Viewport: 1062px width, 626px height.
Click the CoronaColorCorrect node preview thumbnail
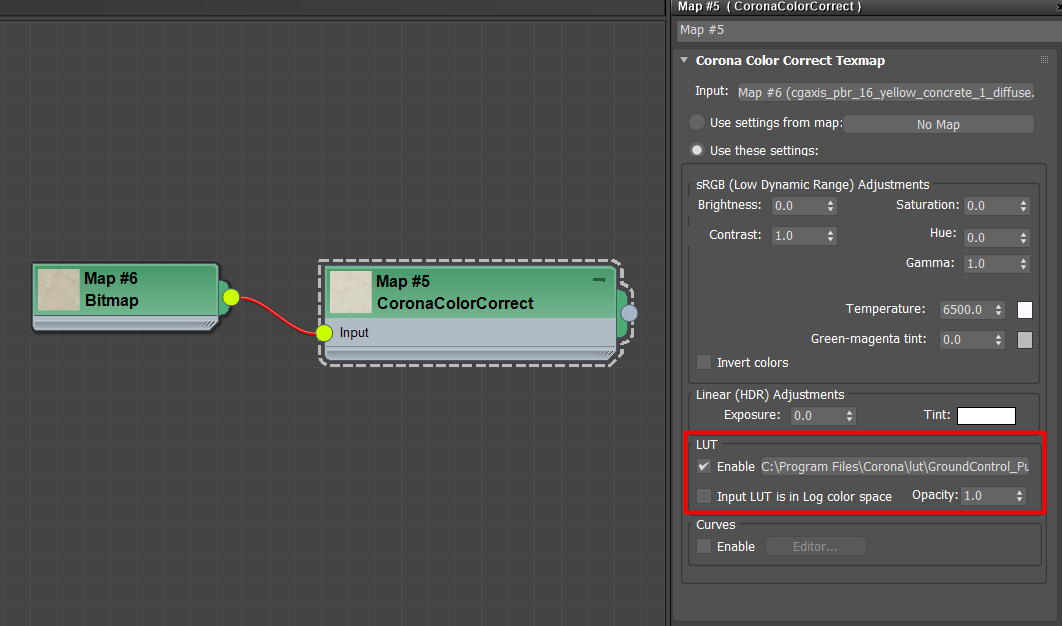[x=350, y=292]
